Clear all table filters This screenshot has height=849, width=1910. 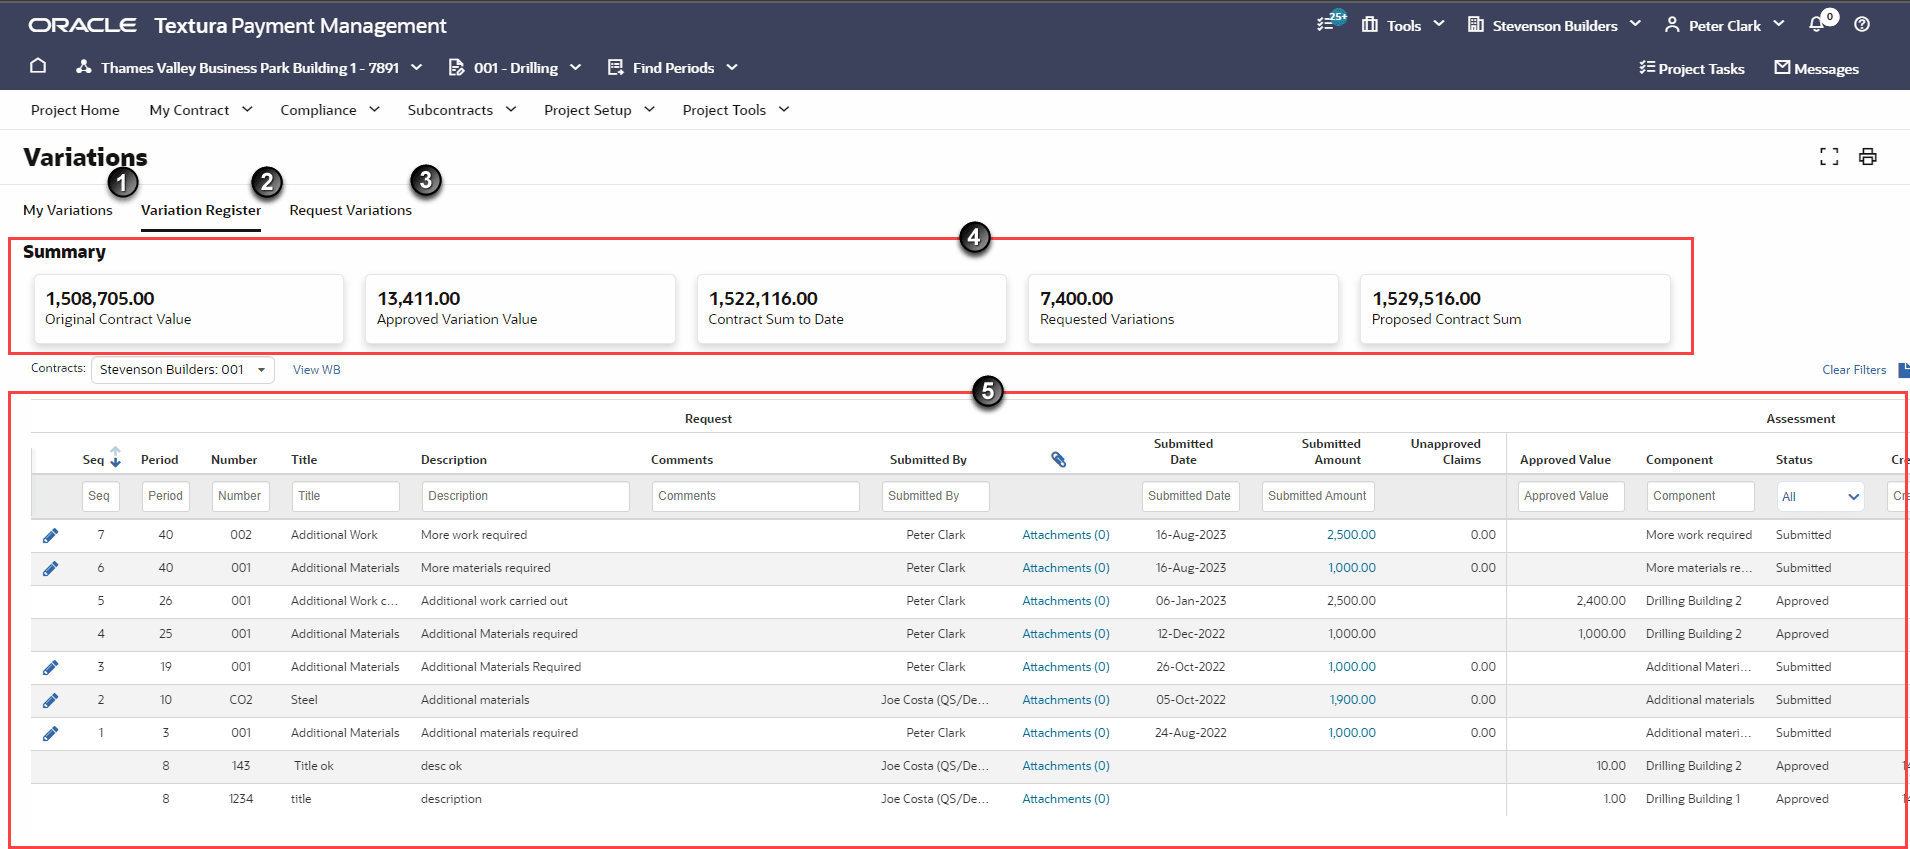1854,370
